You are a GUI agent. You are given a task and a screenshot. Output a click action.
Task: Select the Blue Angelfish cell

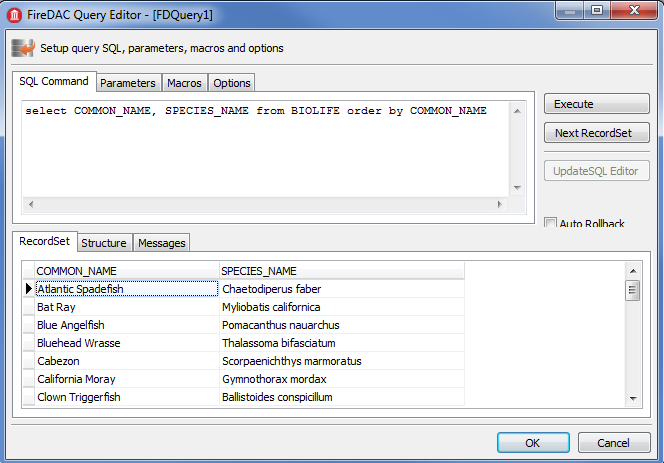coord(127,325)
